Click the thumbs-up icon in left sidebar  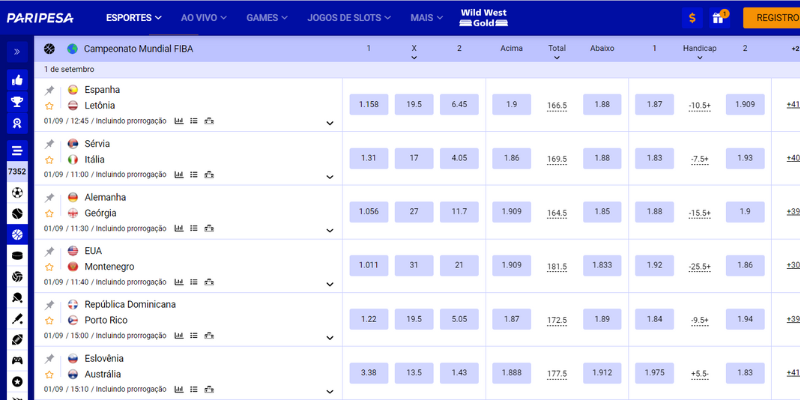(x=17, y=80)
